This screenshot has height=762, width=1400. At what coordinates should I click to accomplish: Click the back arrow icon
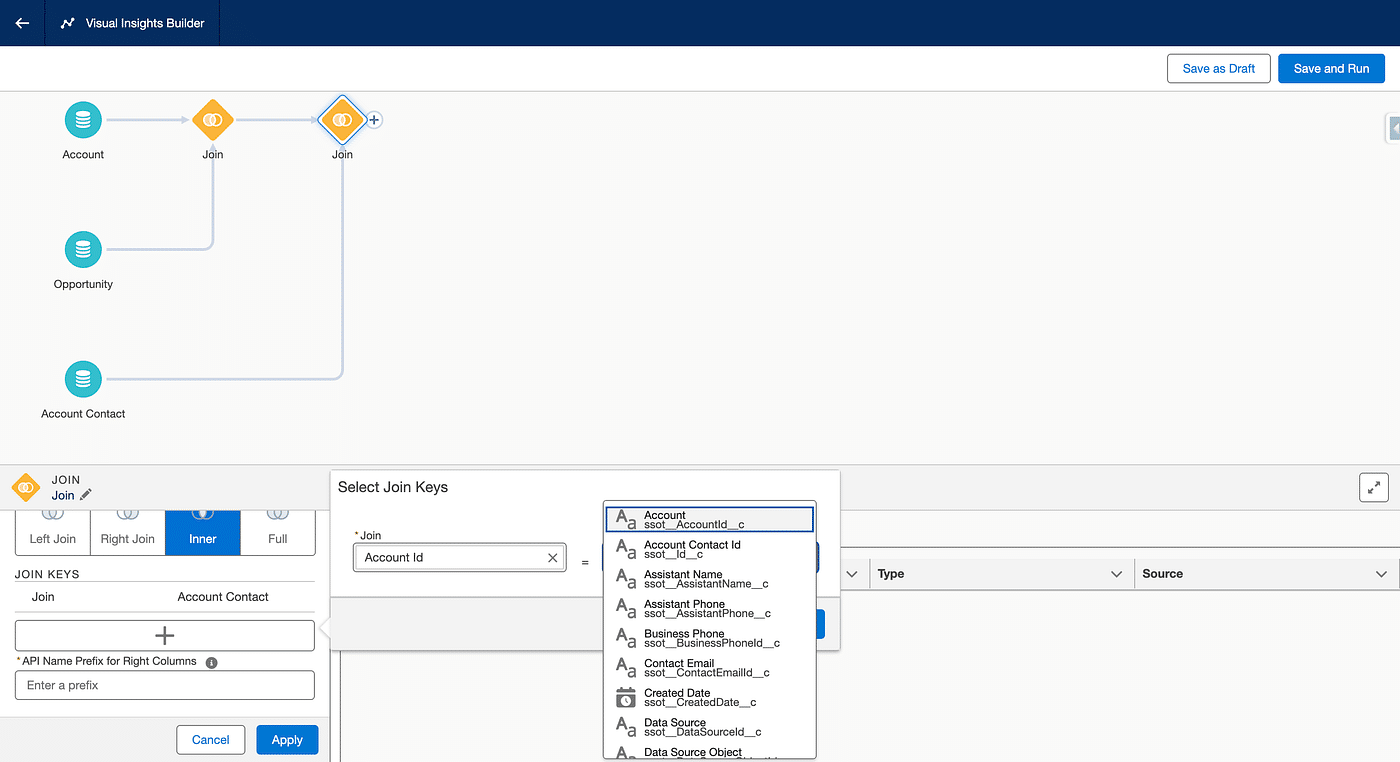pyautogui.click(x=22, y=23)
